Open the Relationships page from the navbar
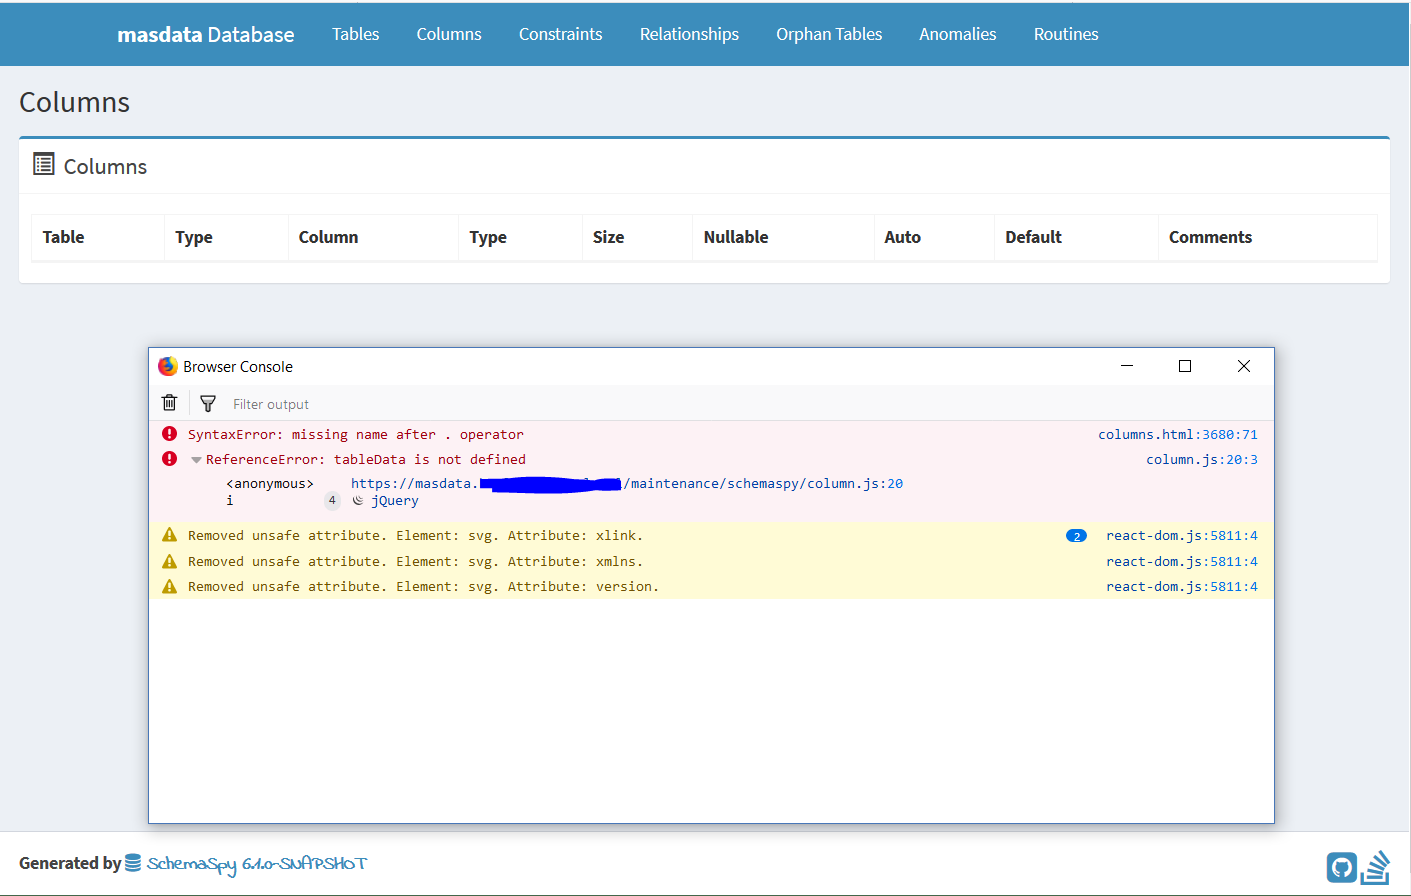The height and width of the screenshot is (896, 1411). point(689,33)
